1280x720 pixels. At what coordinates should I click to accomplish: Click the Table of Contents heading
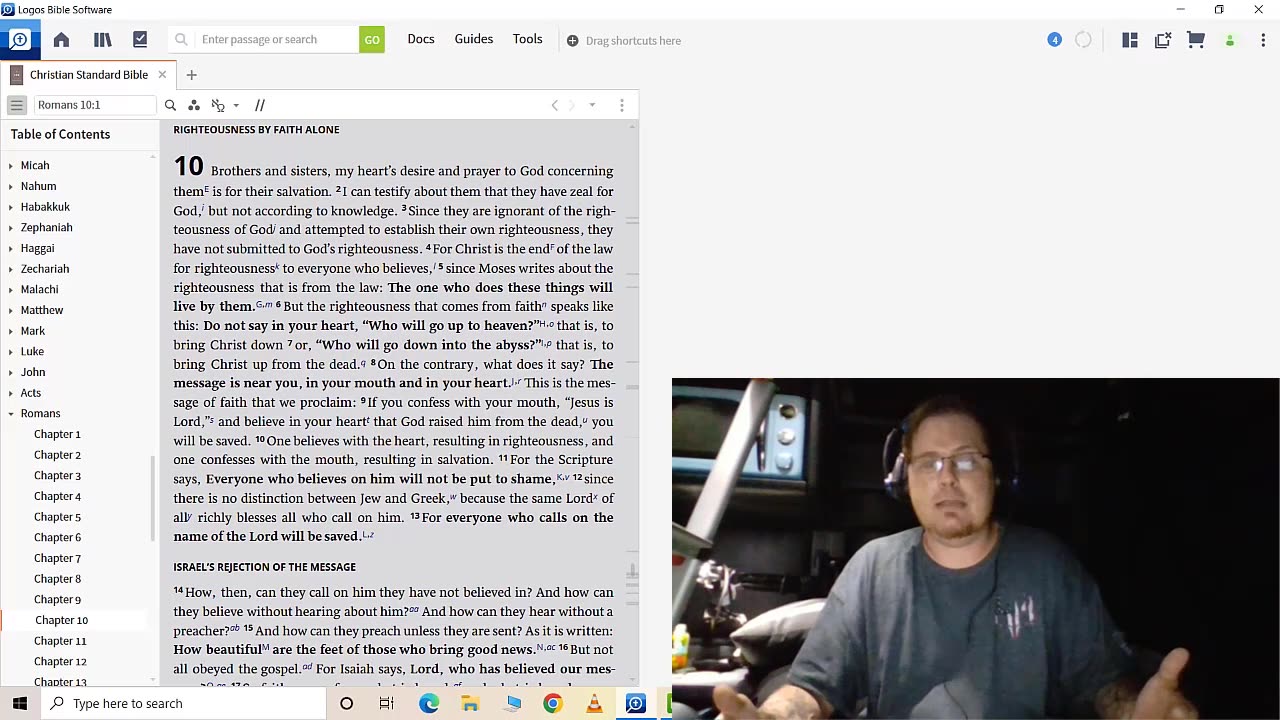point(60,134)
